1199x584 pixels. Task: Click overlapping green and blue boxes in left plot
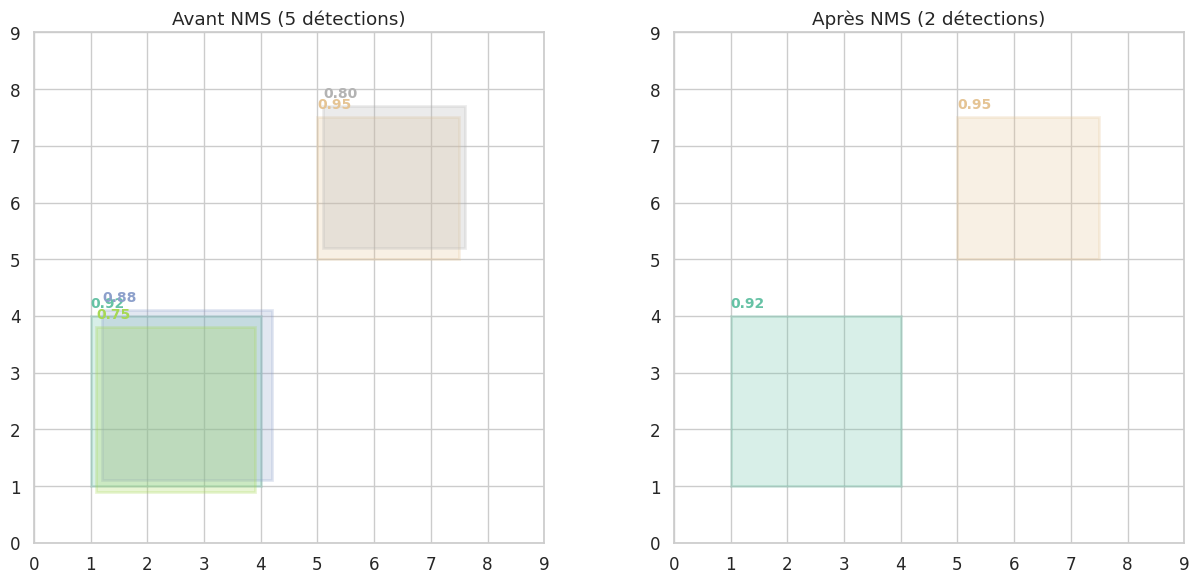tap(182, 400)
